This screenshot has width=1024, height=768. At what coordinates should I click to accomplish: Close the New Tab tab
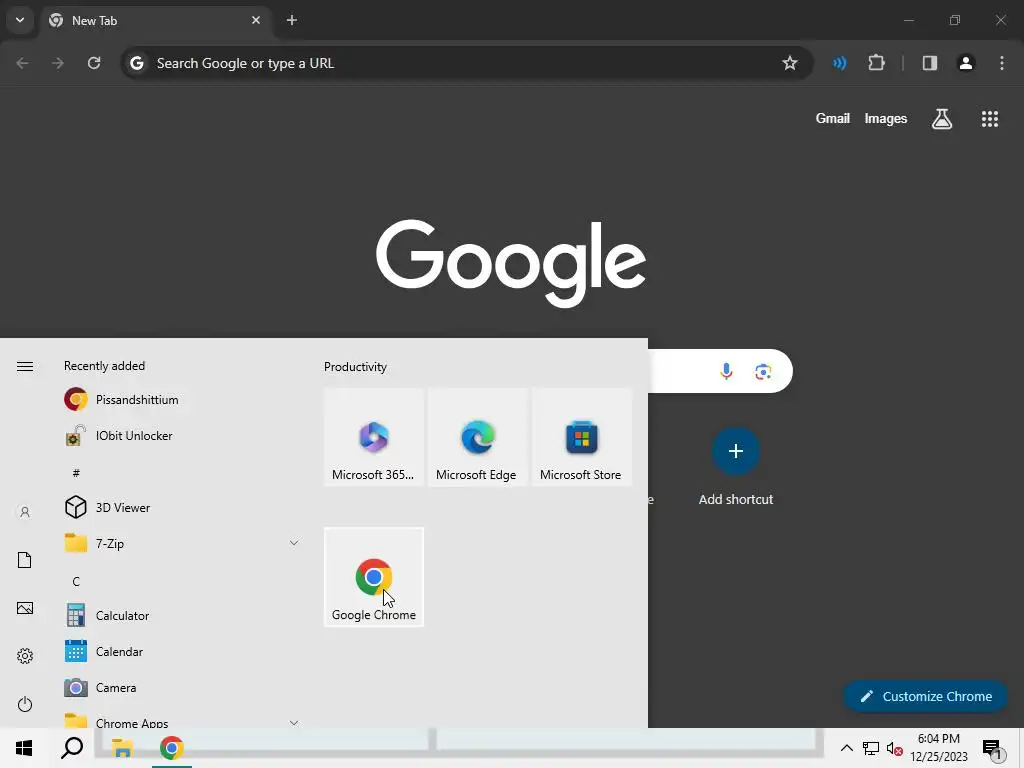point(256,20)
